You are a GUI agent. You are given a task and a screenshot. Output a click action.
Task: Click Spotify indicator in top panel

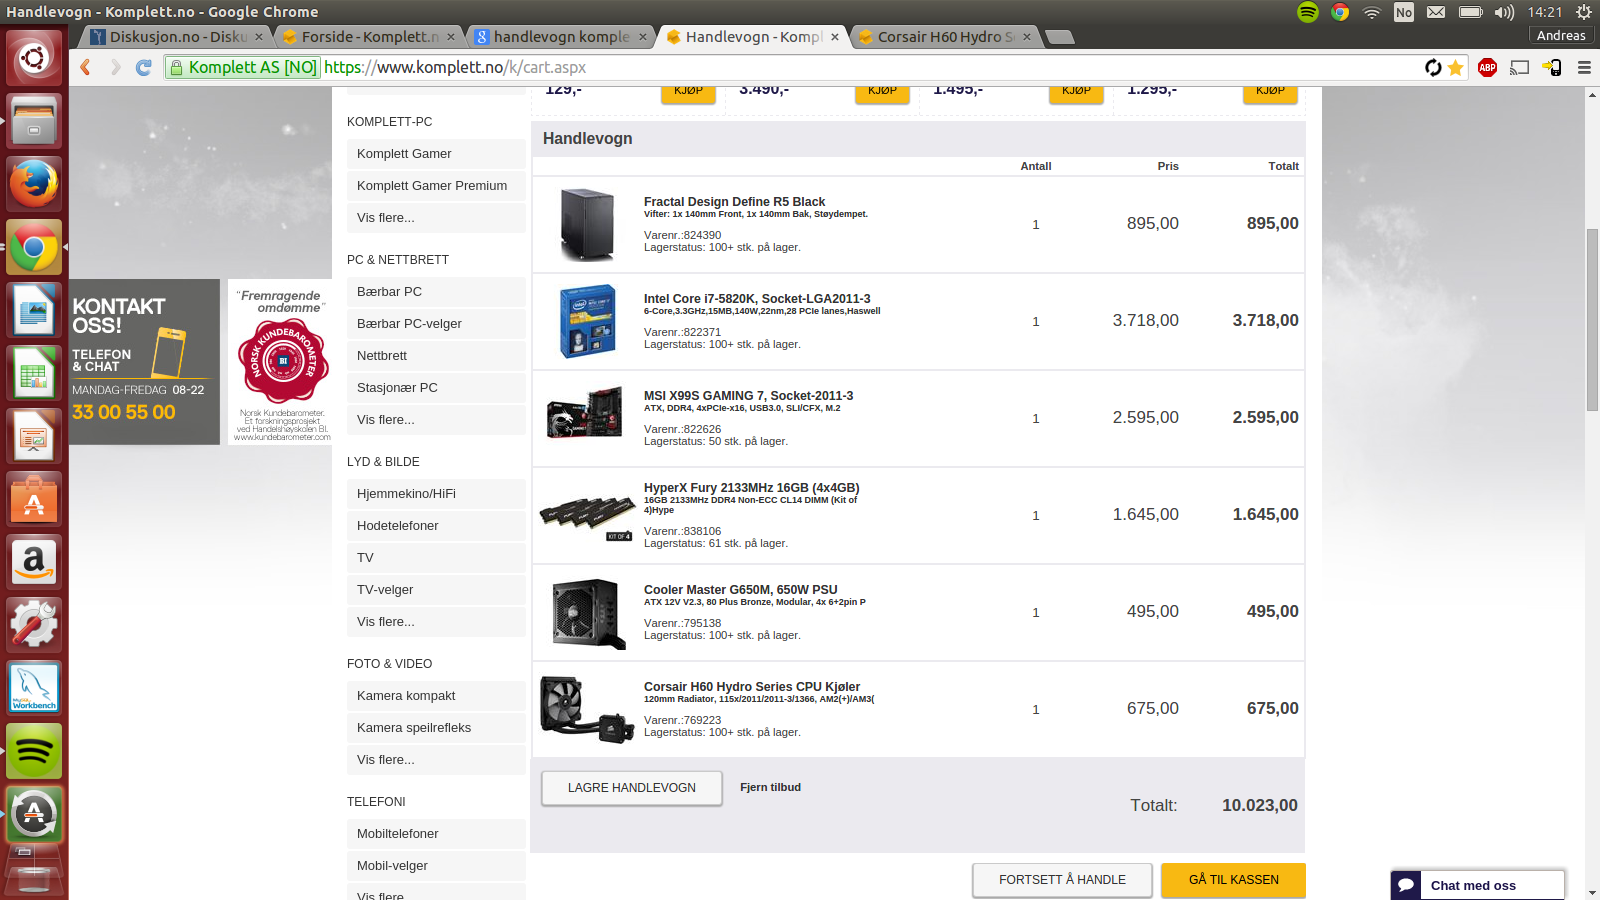point(1308,12)
